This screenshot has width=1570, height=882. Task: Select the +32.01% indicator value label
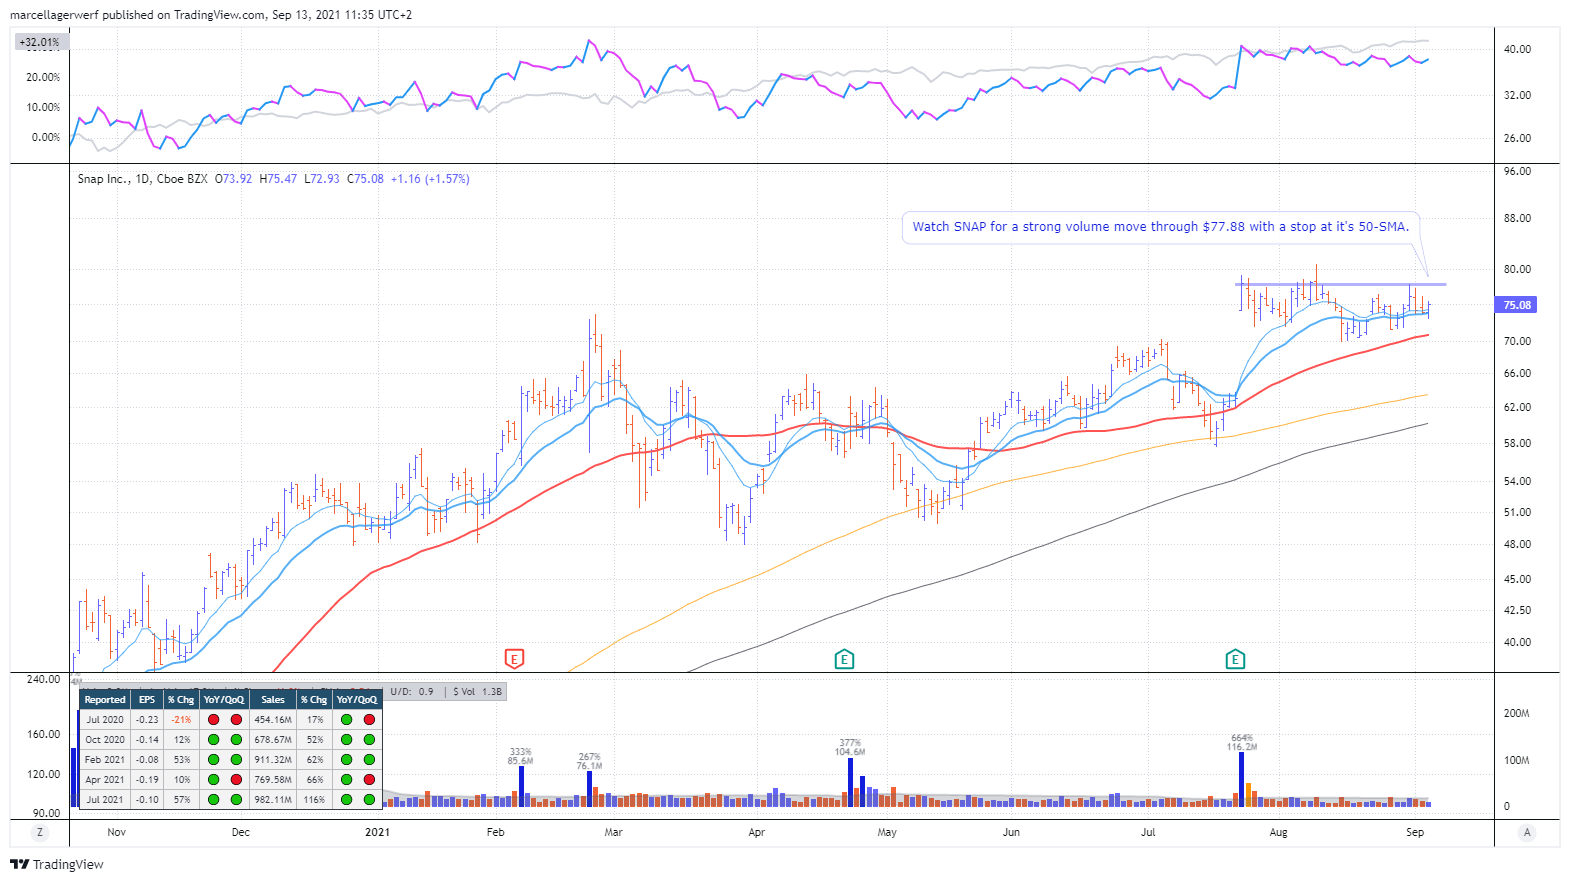39,42
